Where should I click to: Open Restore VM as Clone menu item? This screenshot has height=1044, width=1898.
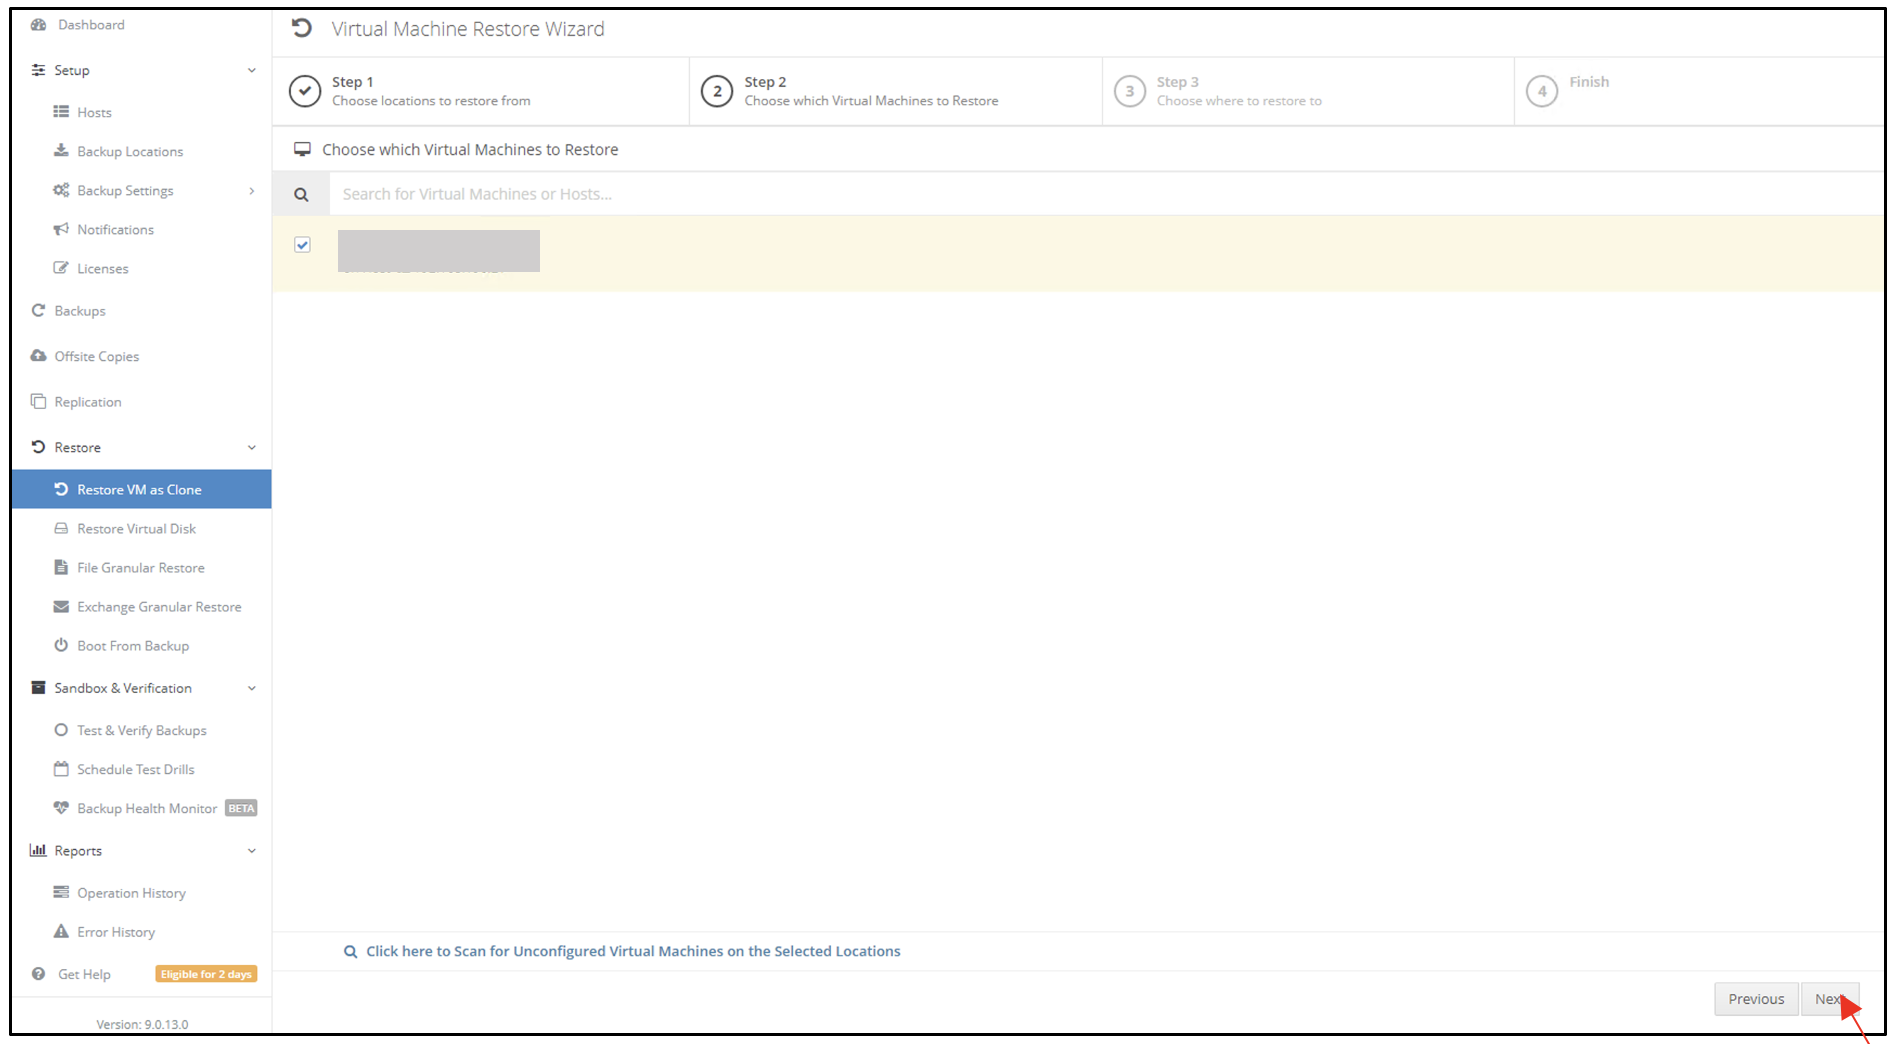click(141, 489)
